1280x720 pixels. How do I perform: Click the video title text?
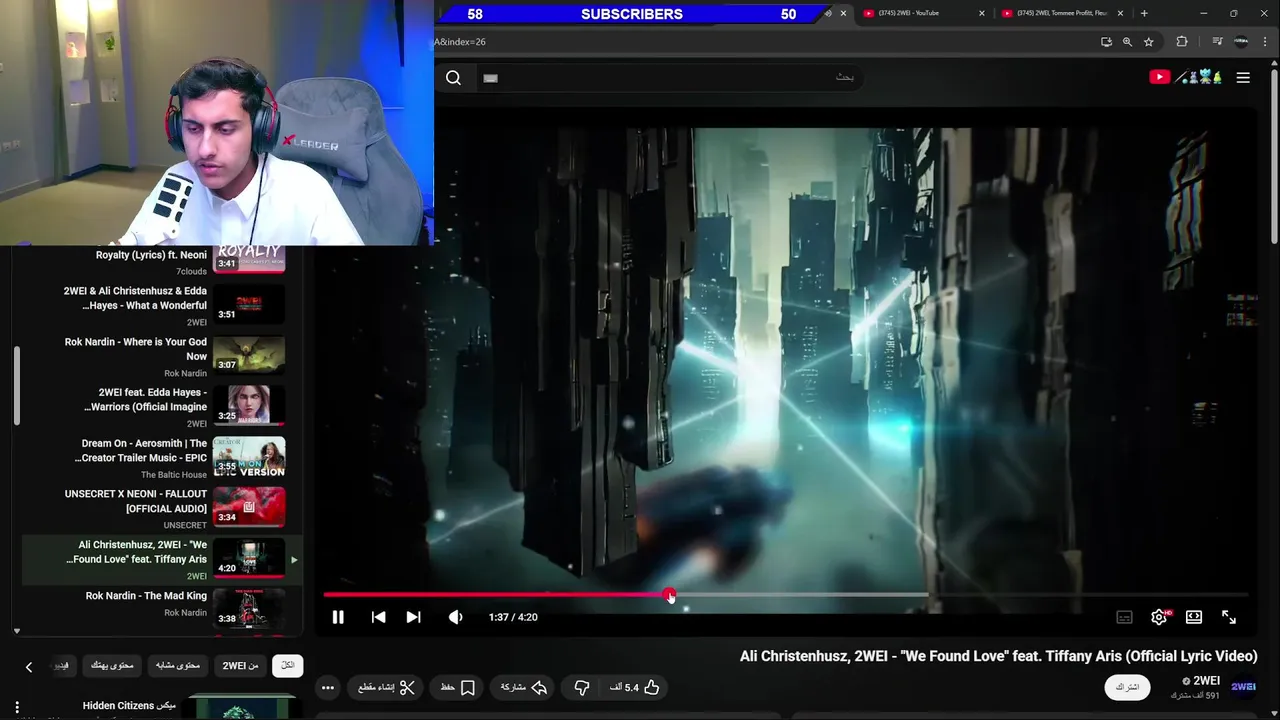point(998,656)
